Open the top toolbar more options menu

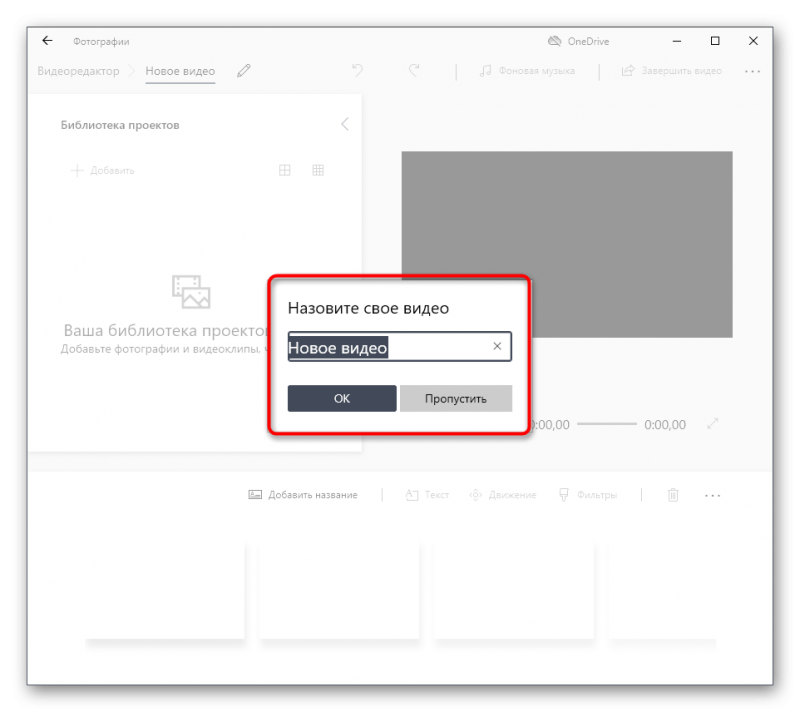point(753,71)
